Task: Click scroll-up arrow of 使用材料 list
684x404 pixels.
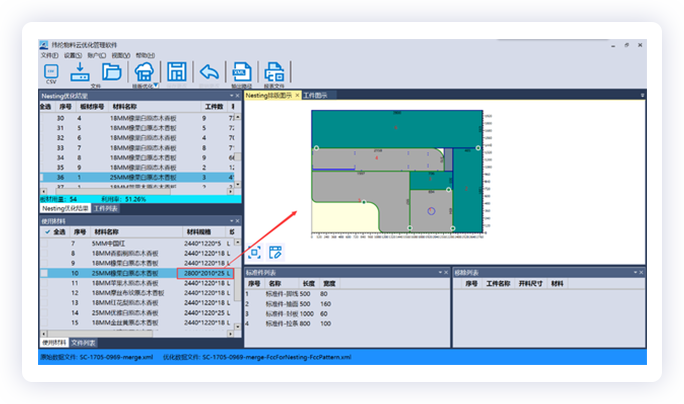Action: click(238, 242)
